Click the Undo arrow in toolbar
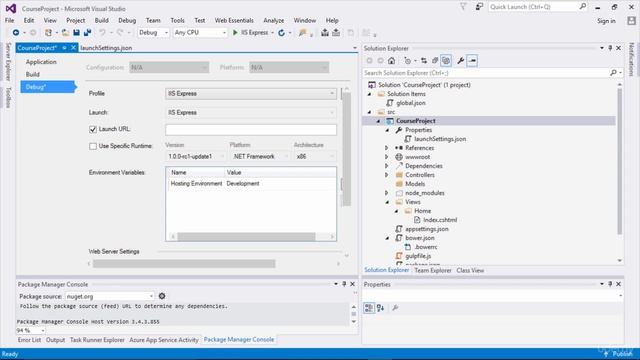 click(102, 33)
